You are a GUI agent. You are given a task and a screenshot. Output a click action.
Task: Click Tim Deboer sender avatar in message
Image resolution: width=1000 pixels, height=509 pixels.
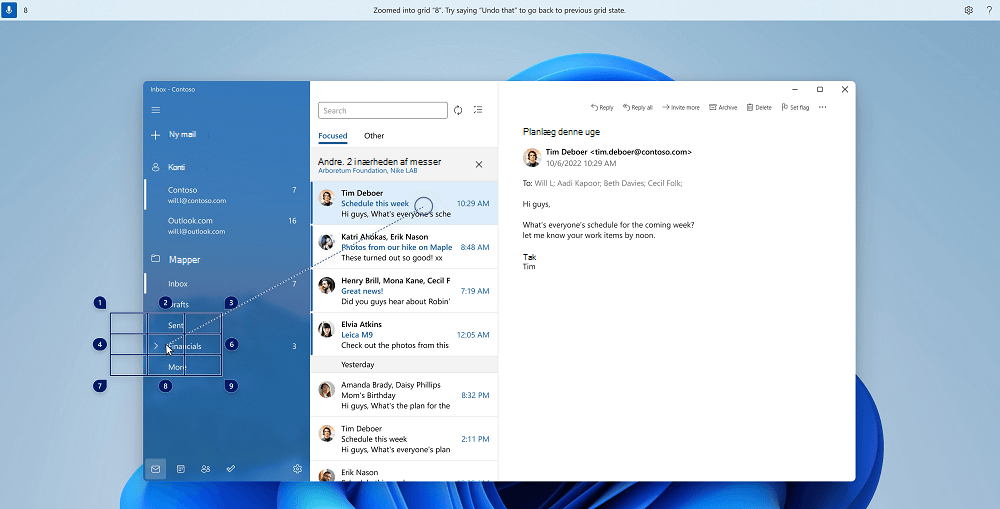tap(532, 158)
